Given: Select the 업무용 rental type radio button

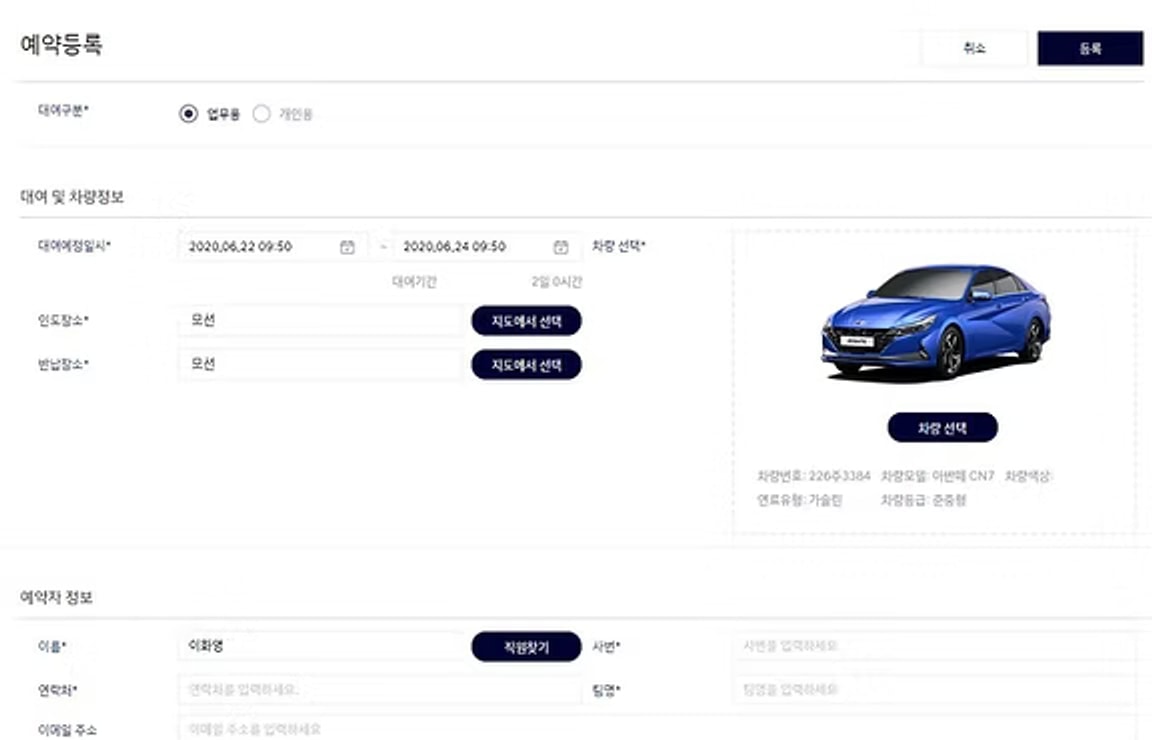Looking at the screenshot, I should [189, 114].
